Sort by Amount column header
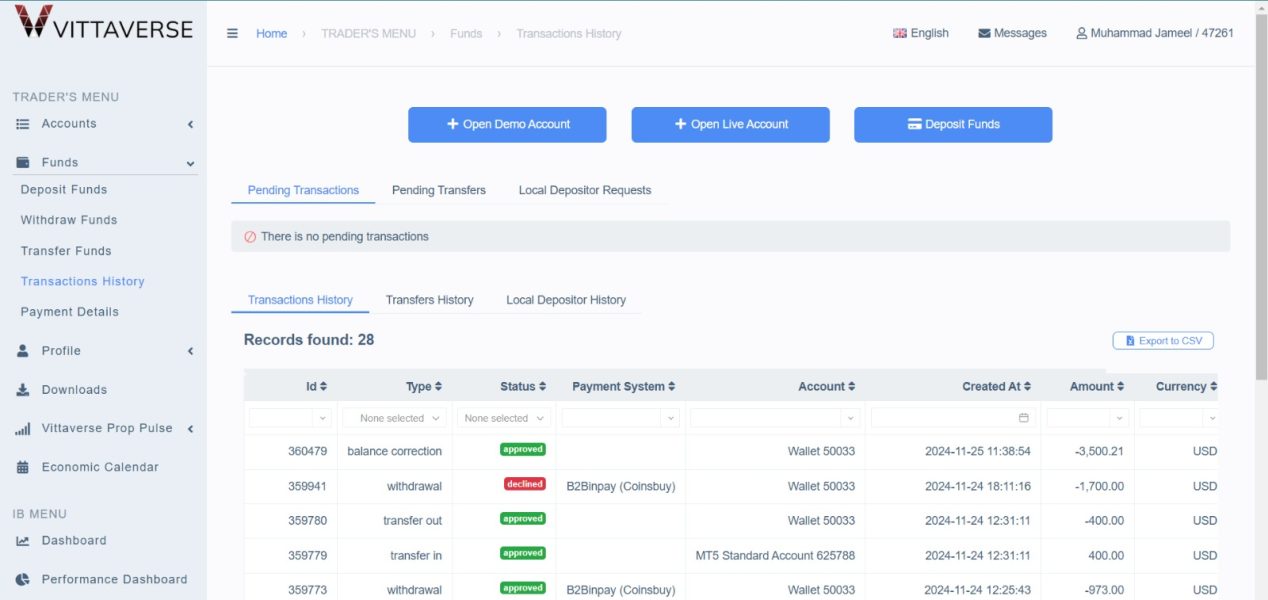Viewport: 1268px width, 600px height. pyautogui.click(x=1096, y=387)
